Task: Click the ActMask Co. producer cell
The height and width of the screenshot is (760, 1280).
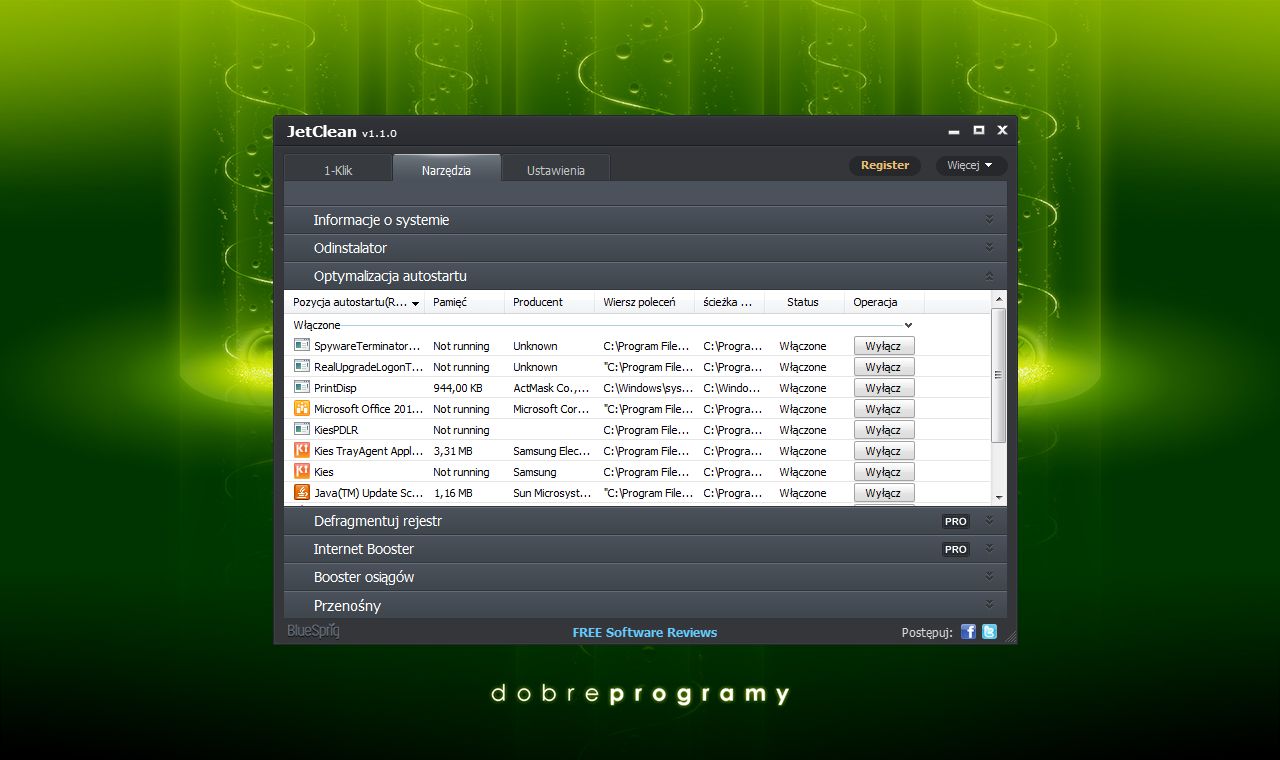Action: [551, 388]
